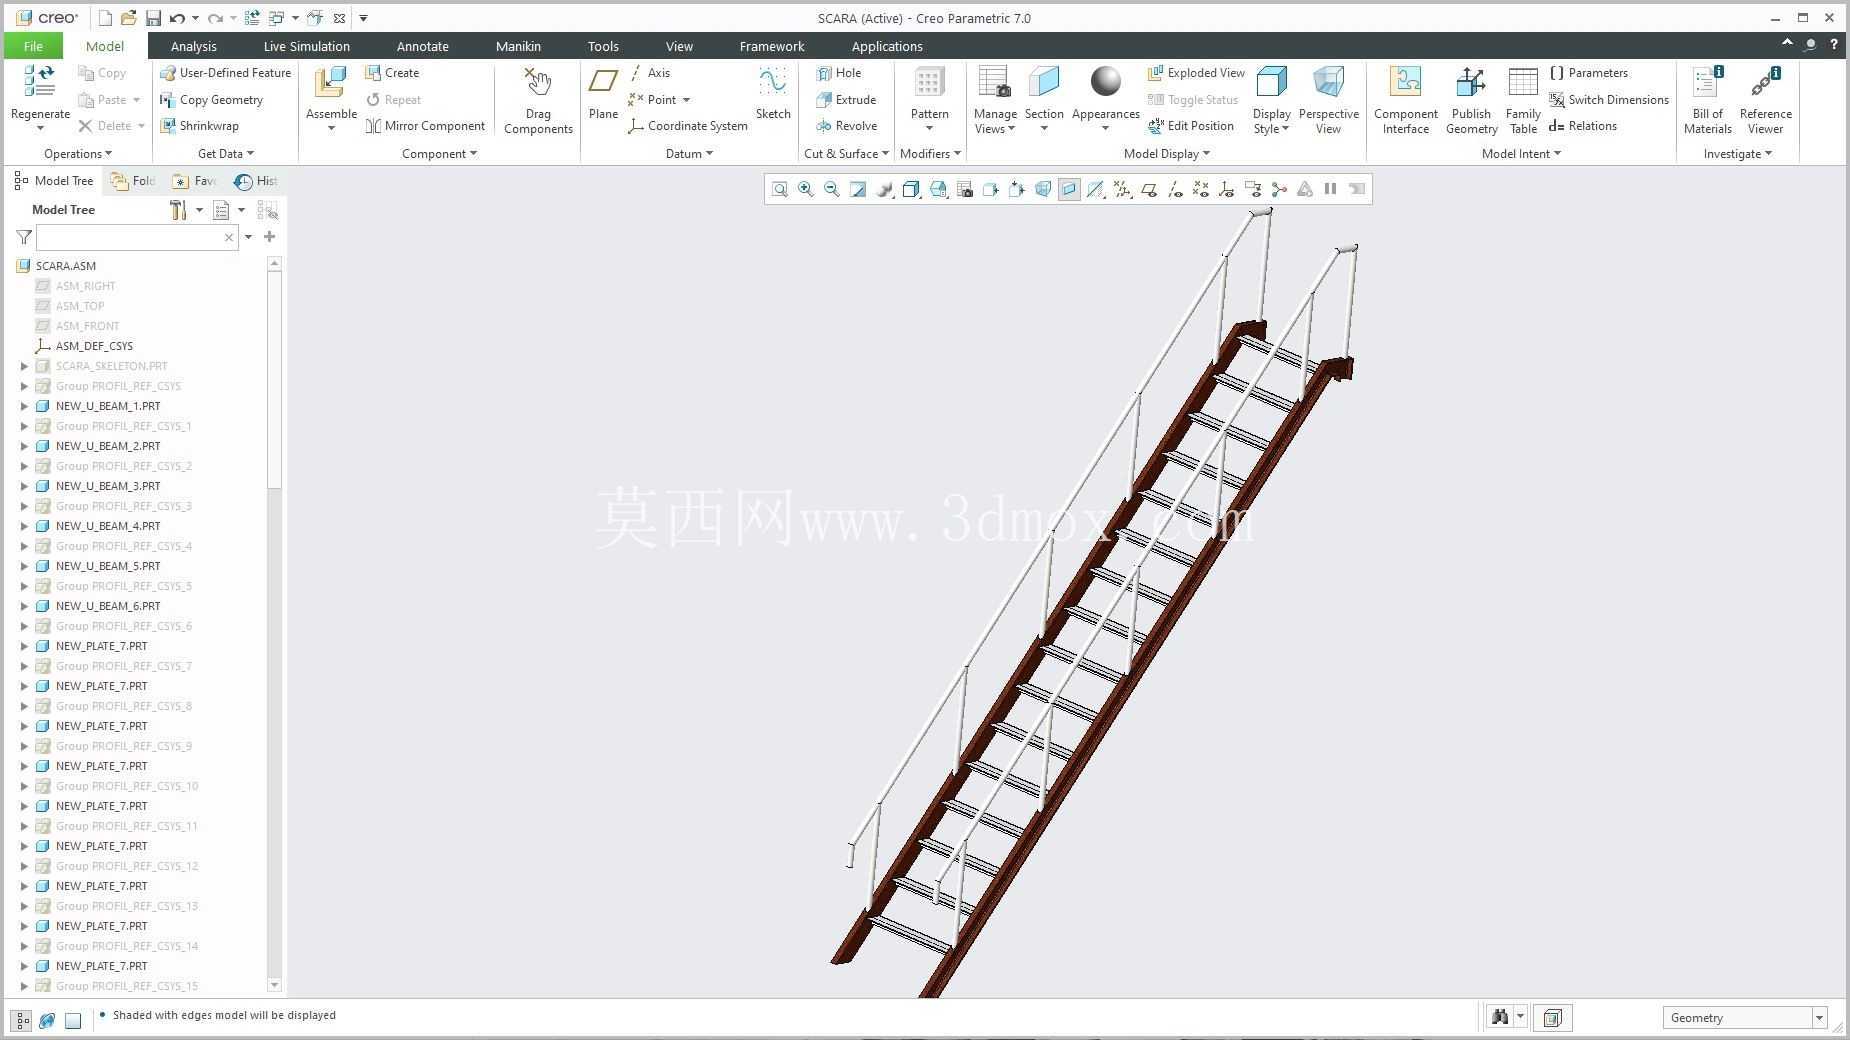The image size is (1850, 1040).
Task: Click the Repaint icon in the graphics toolbar
Action: [x=858, y=189]
